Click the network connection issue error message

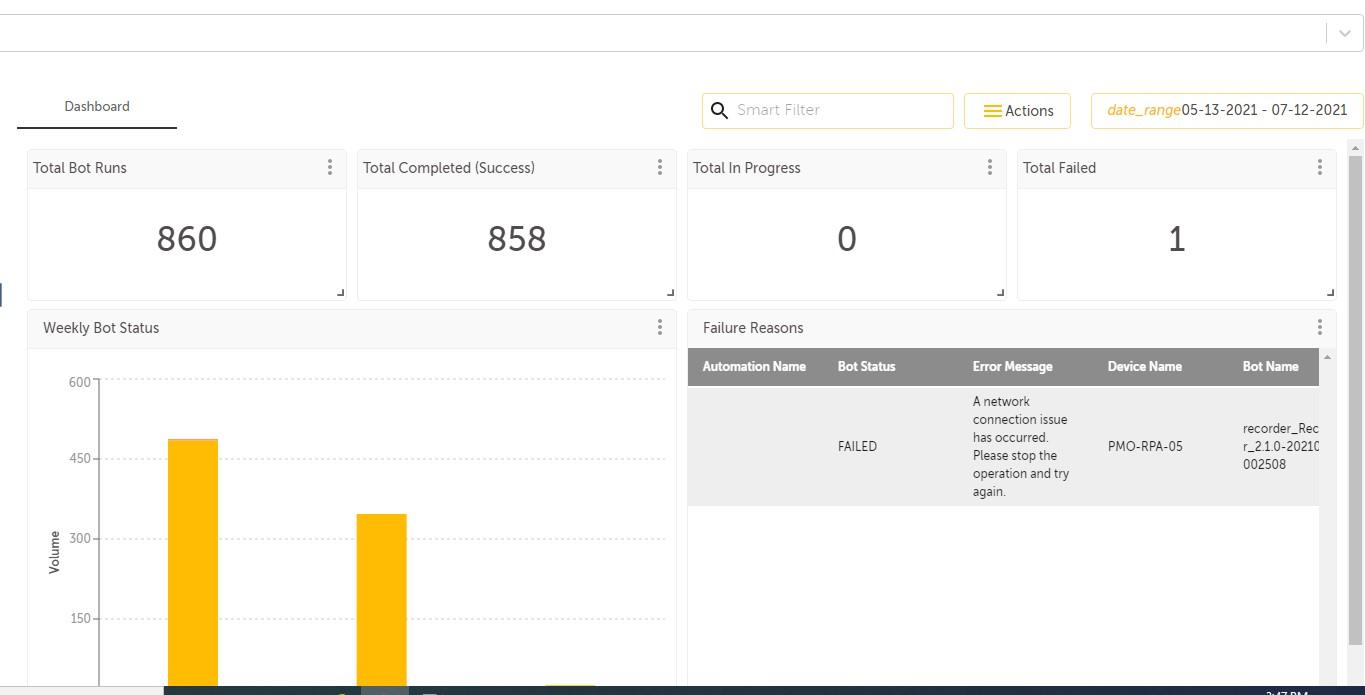tap(1021, 447)
